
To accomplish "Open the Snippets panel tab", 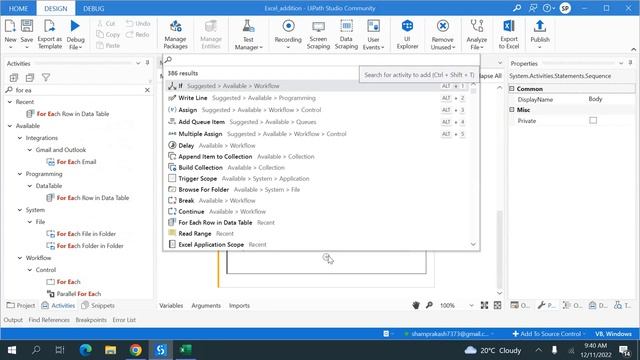I will tap(98, 305).
